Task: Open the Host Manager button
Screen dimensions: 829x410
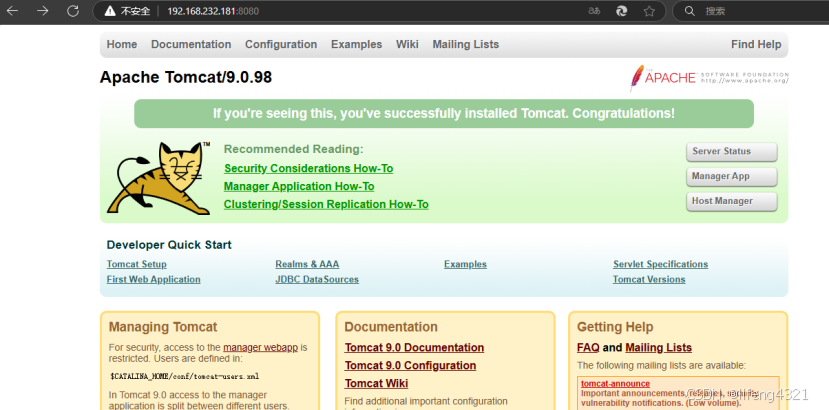Action: (x=732, y=201)
